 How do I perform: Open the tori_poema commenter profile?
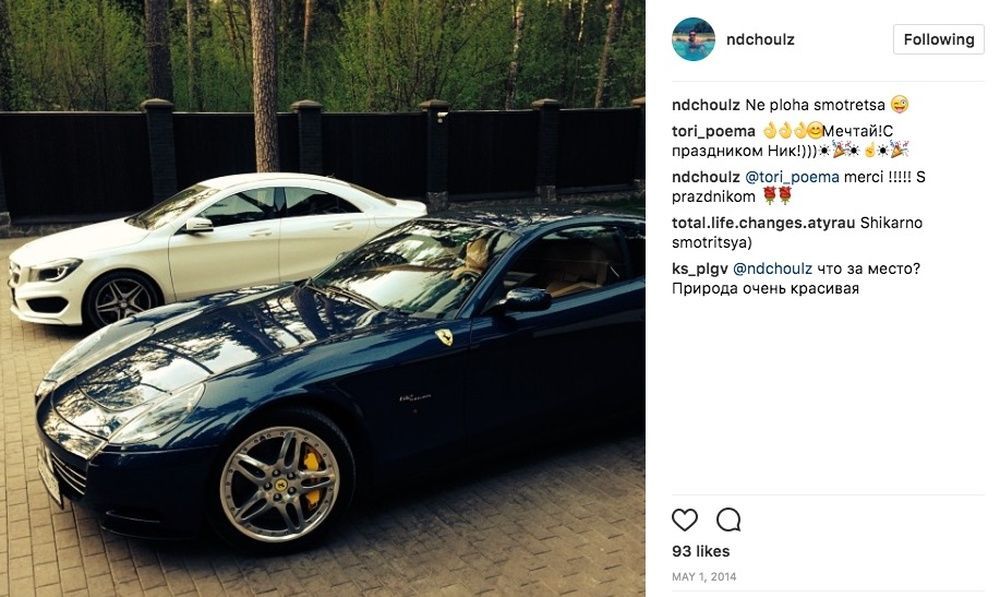tap(713, 131)
